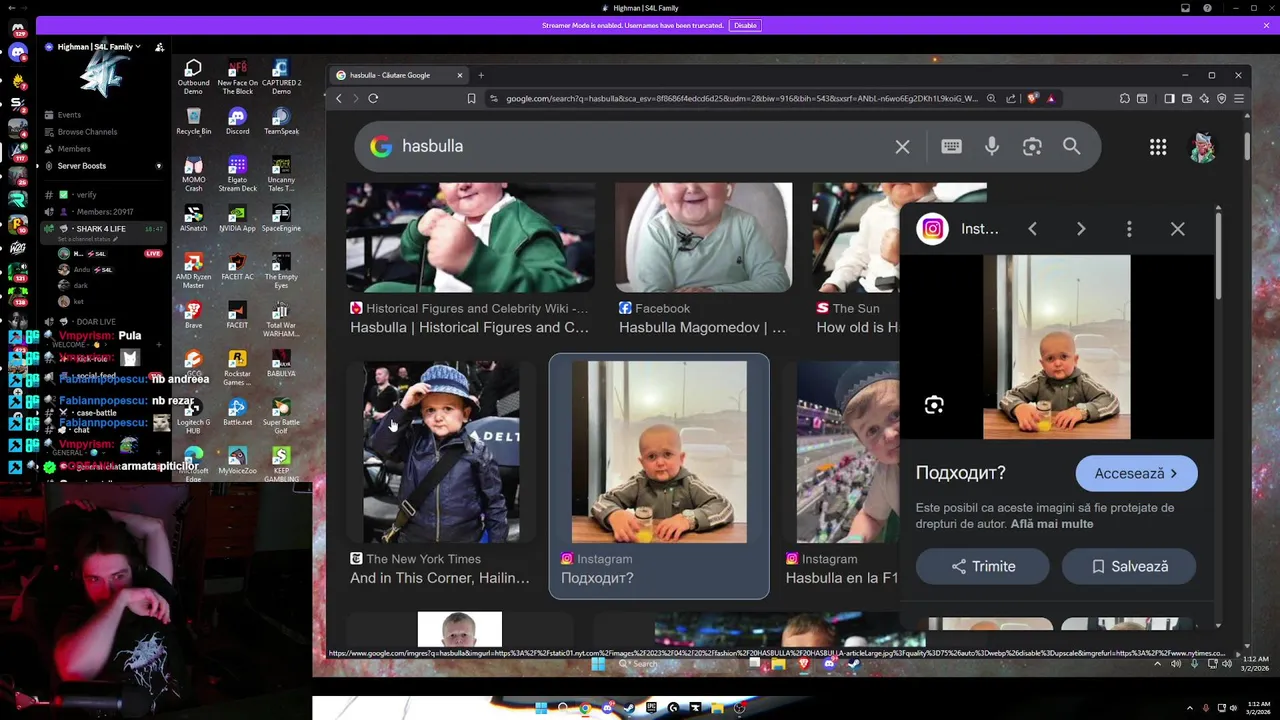
Task: Click the Brave Rewards triangle icon
Action: click(1050, 98)
